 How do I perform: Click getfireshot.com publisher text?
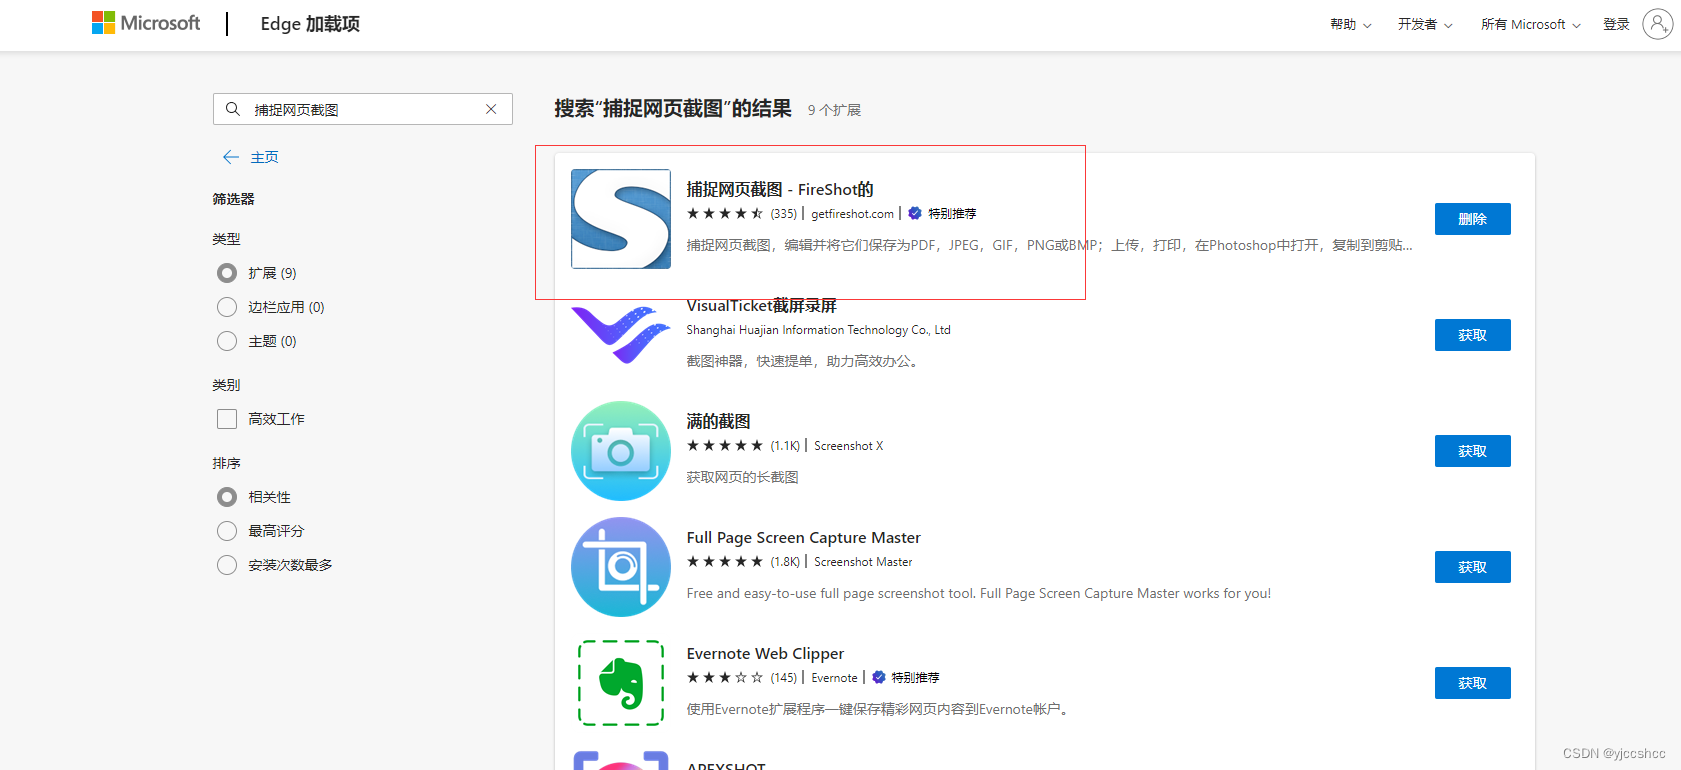[x=852, y=213]
